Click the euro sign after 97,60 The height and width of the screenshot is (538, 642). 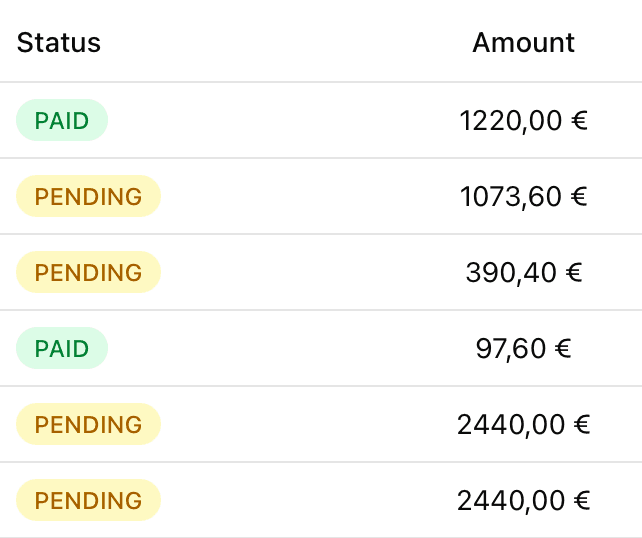[x=562, y=350]
